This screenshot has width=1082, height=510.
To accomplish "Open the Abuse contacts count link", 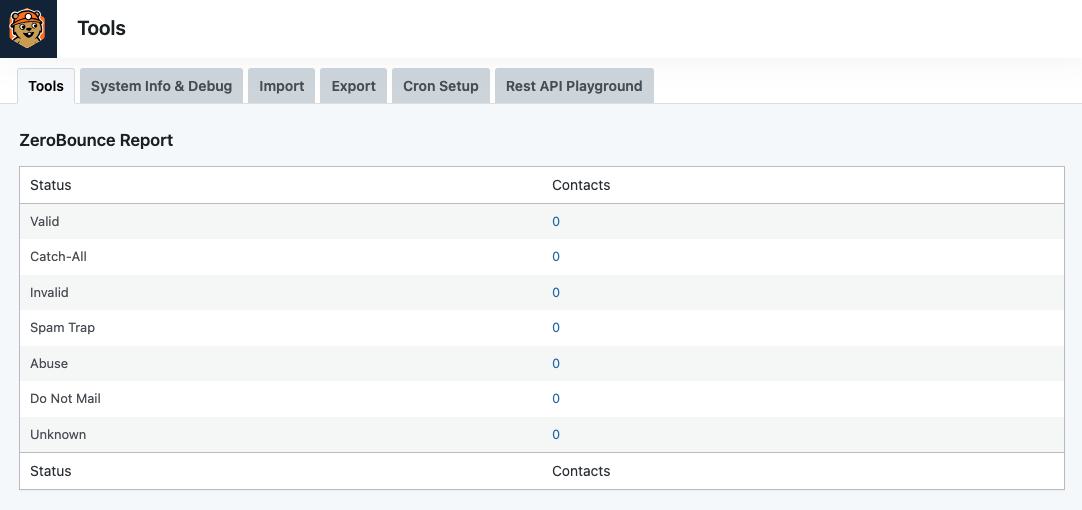I will click(555, 364).
